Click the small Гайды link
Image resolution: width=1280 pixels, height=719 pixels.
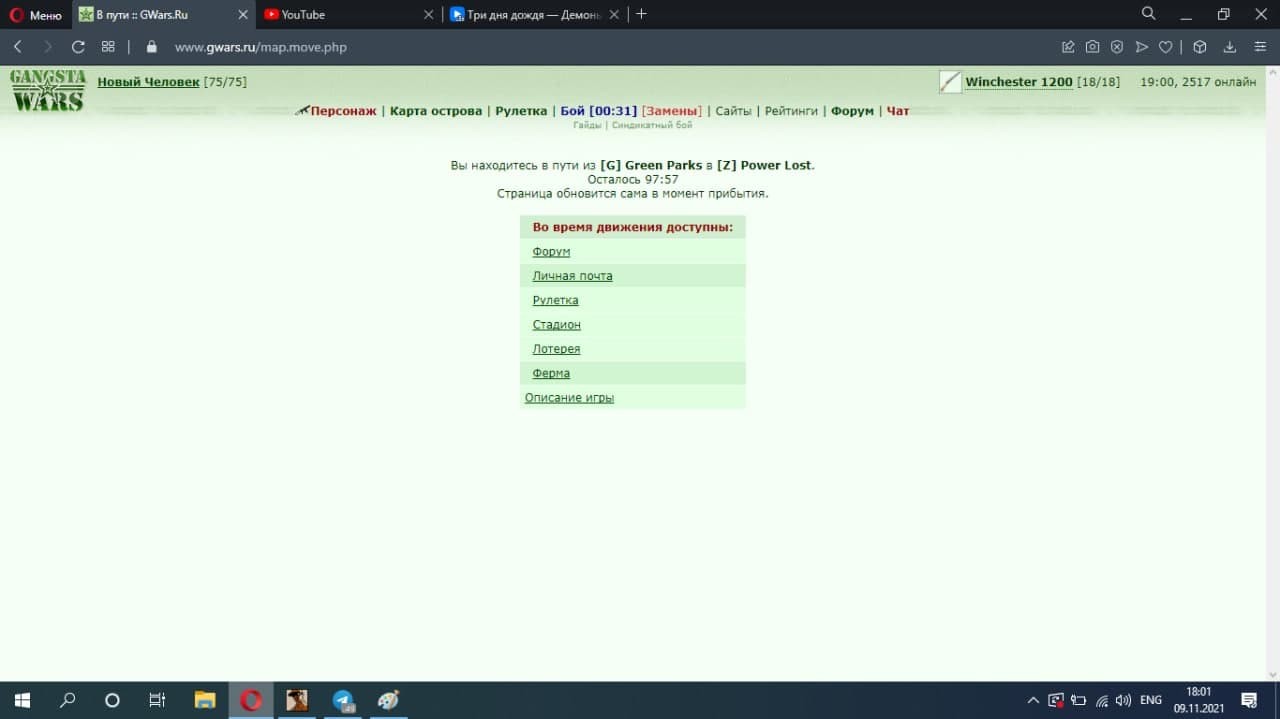(x=587, y=125)
